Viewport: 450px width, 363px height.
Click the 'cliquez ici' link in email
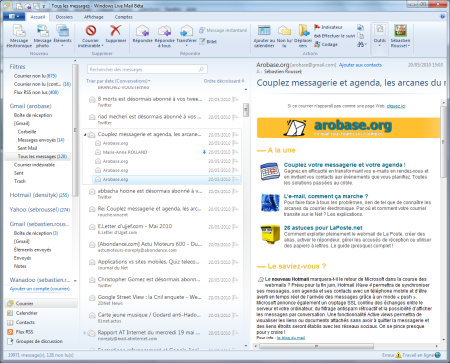[396, 106]
